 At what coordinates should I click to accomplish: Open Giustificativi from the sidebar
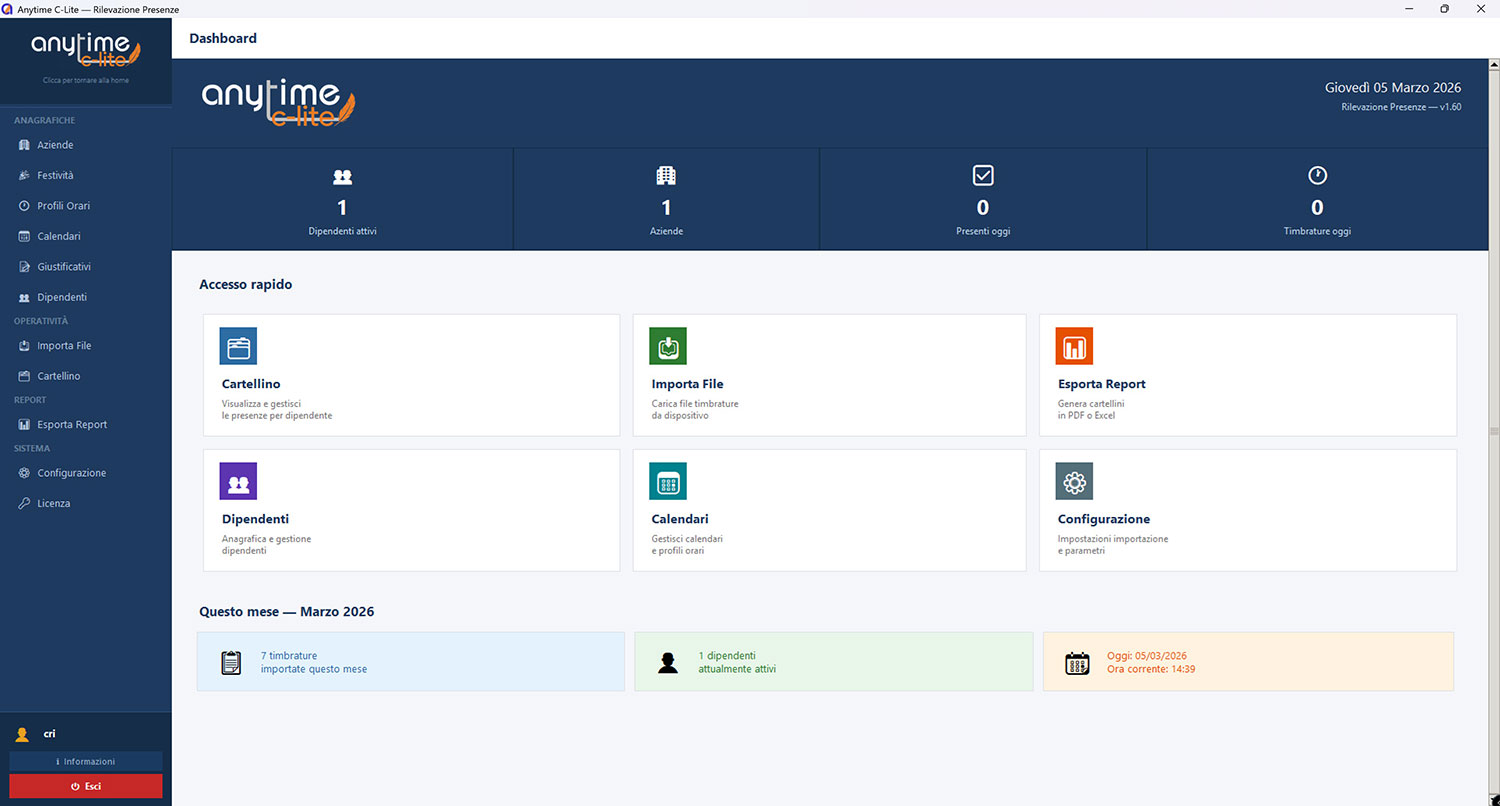63,267
